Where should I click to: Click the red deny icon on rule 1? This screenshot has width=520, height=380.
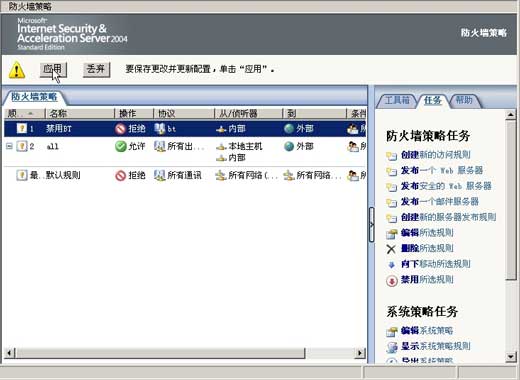tap(120, 129)
